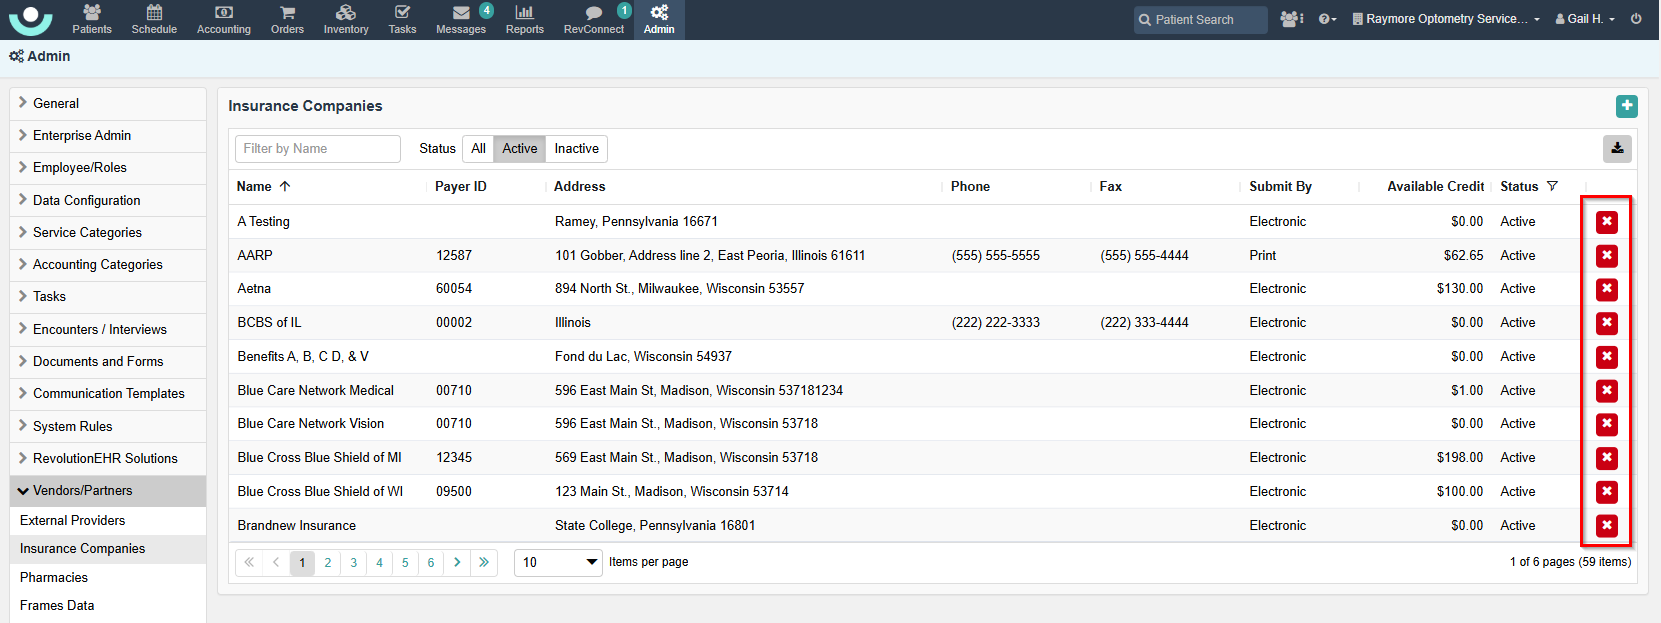Select Pharmacies in the sidebar
The image size is (1661, 623).
tap(54, 578)
